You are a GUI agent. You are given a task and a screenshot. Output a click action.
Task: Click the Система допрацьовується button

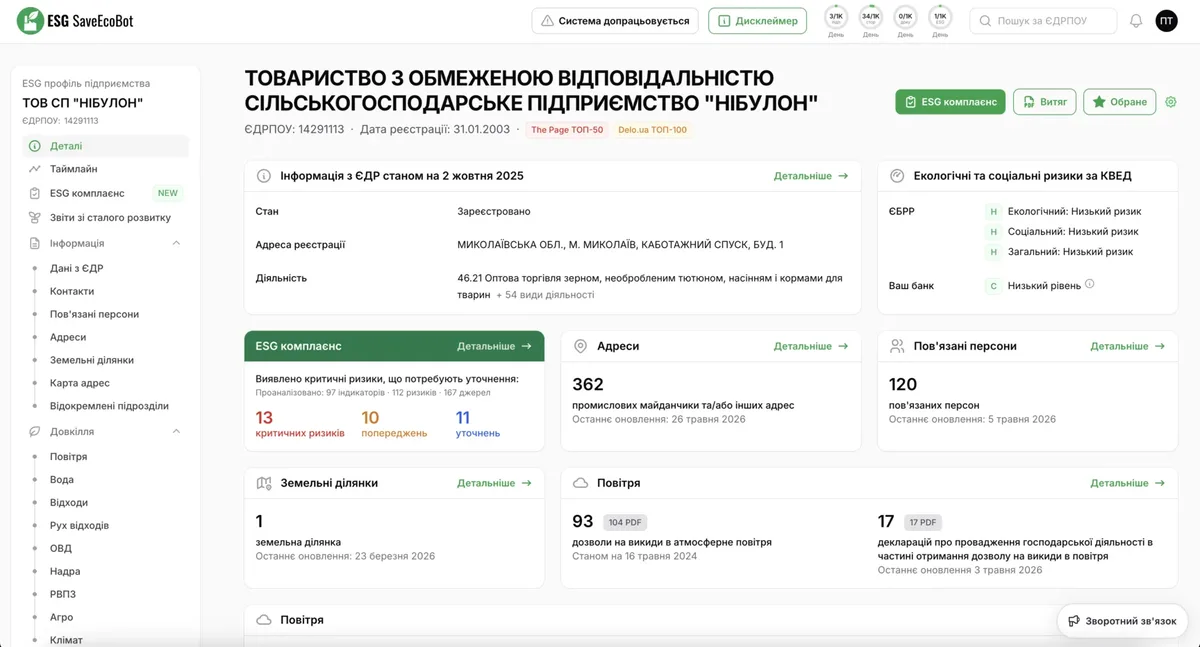coord(615,21)
